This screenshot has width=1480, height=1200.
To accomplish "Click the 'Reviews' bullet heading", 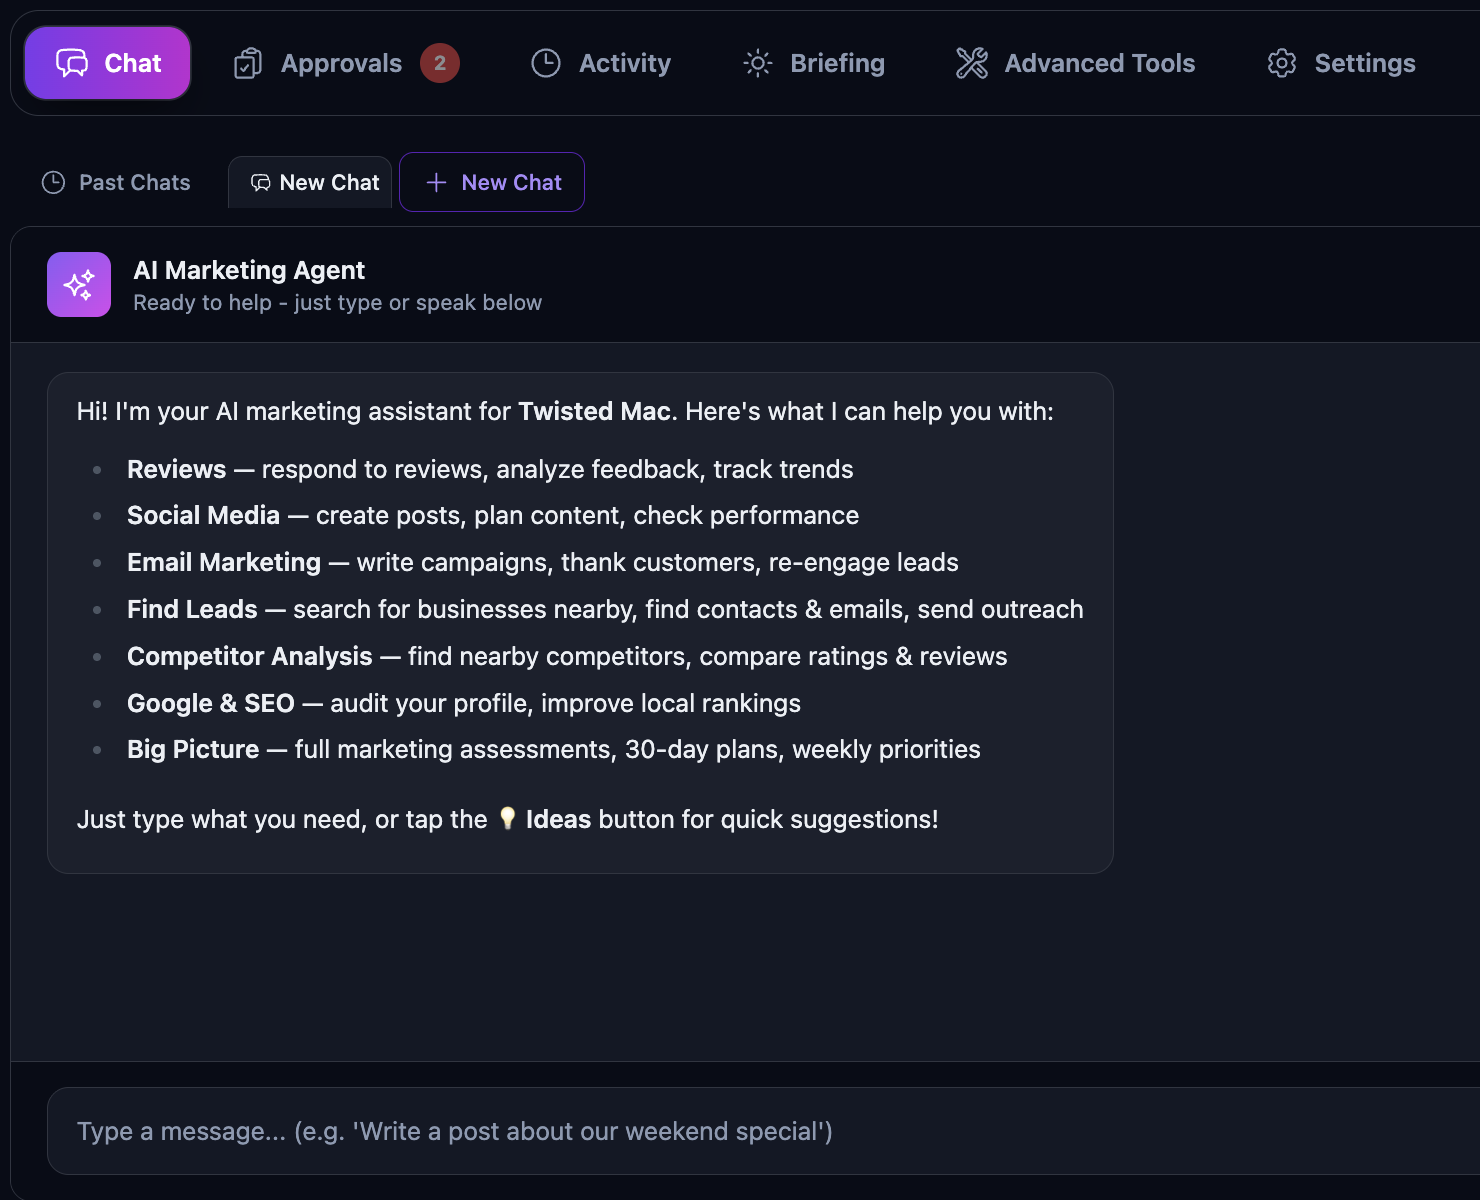I will pos(176,469).
